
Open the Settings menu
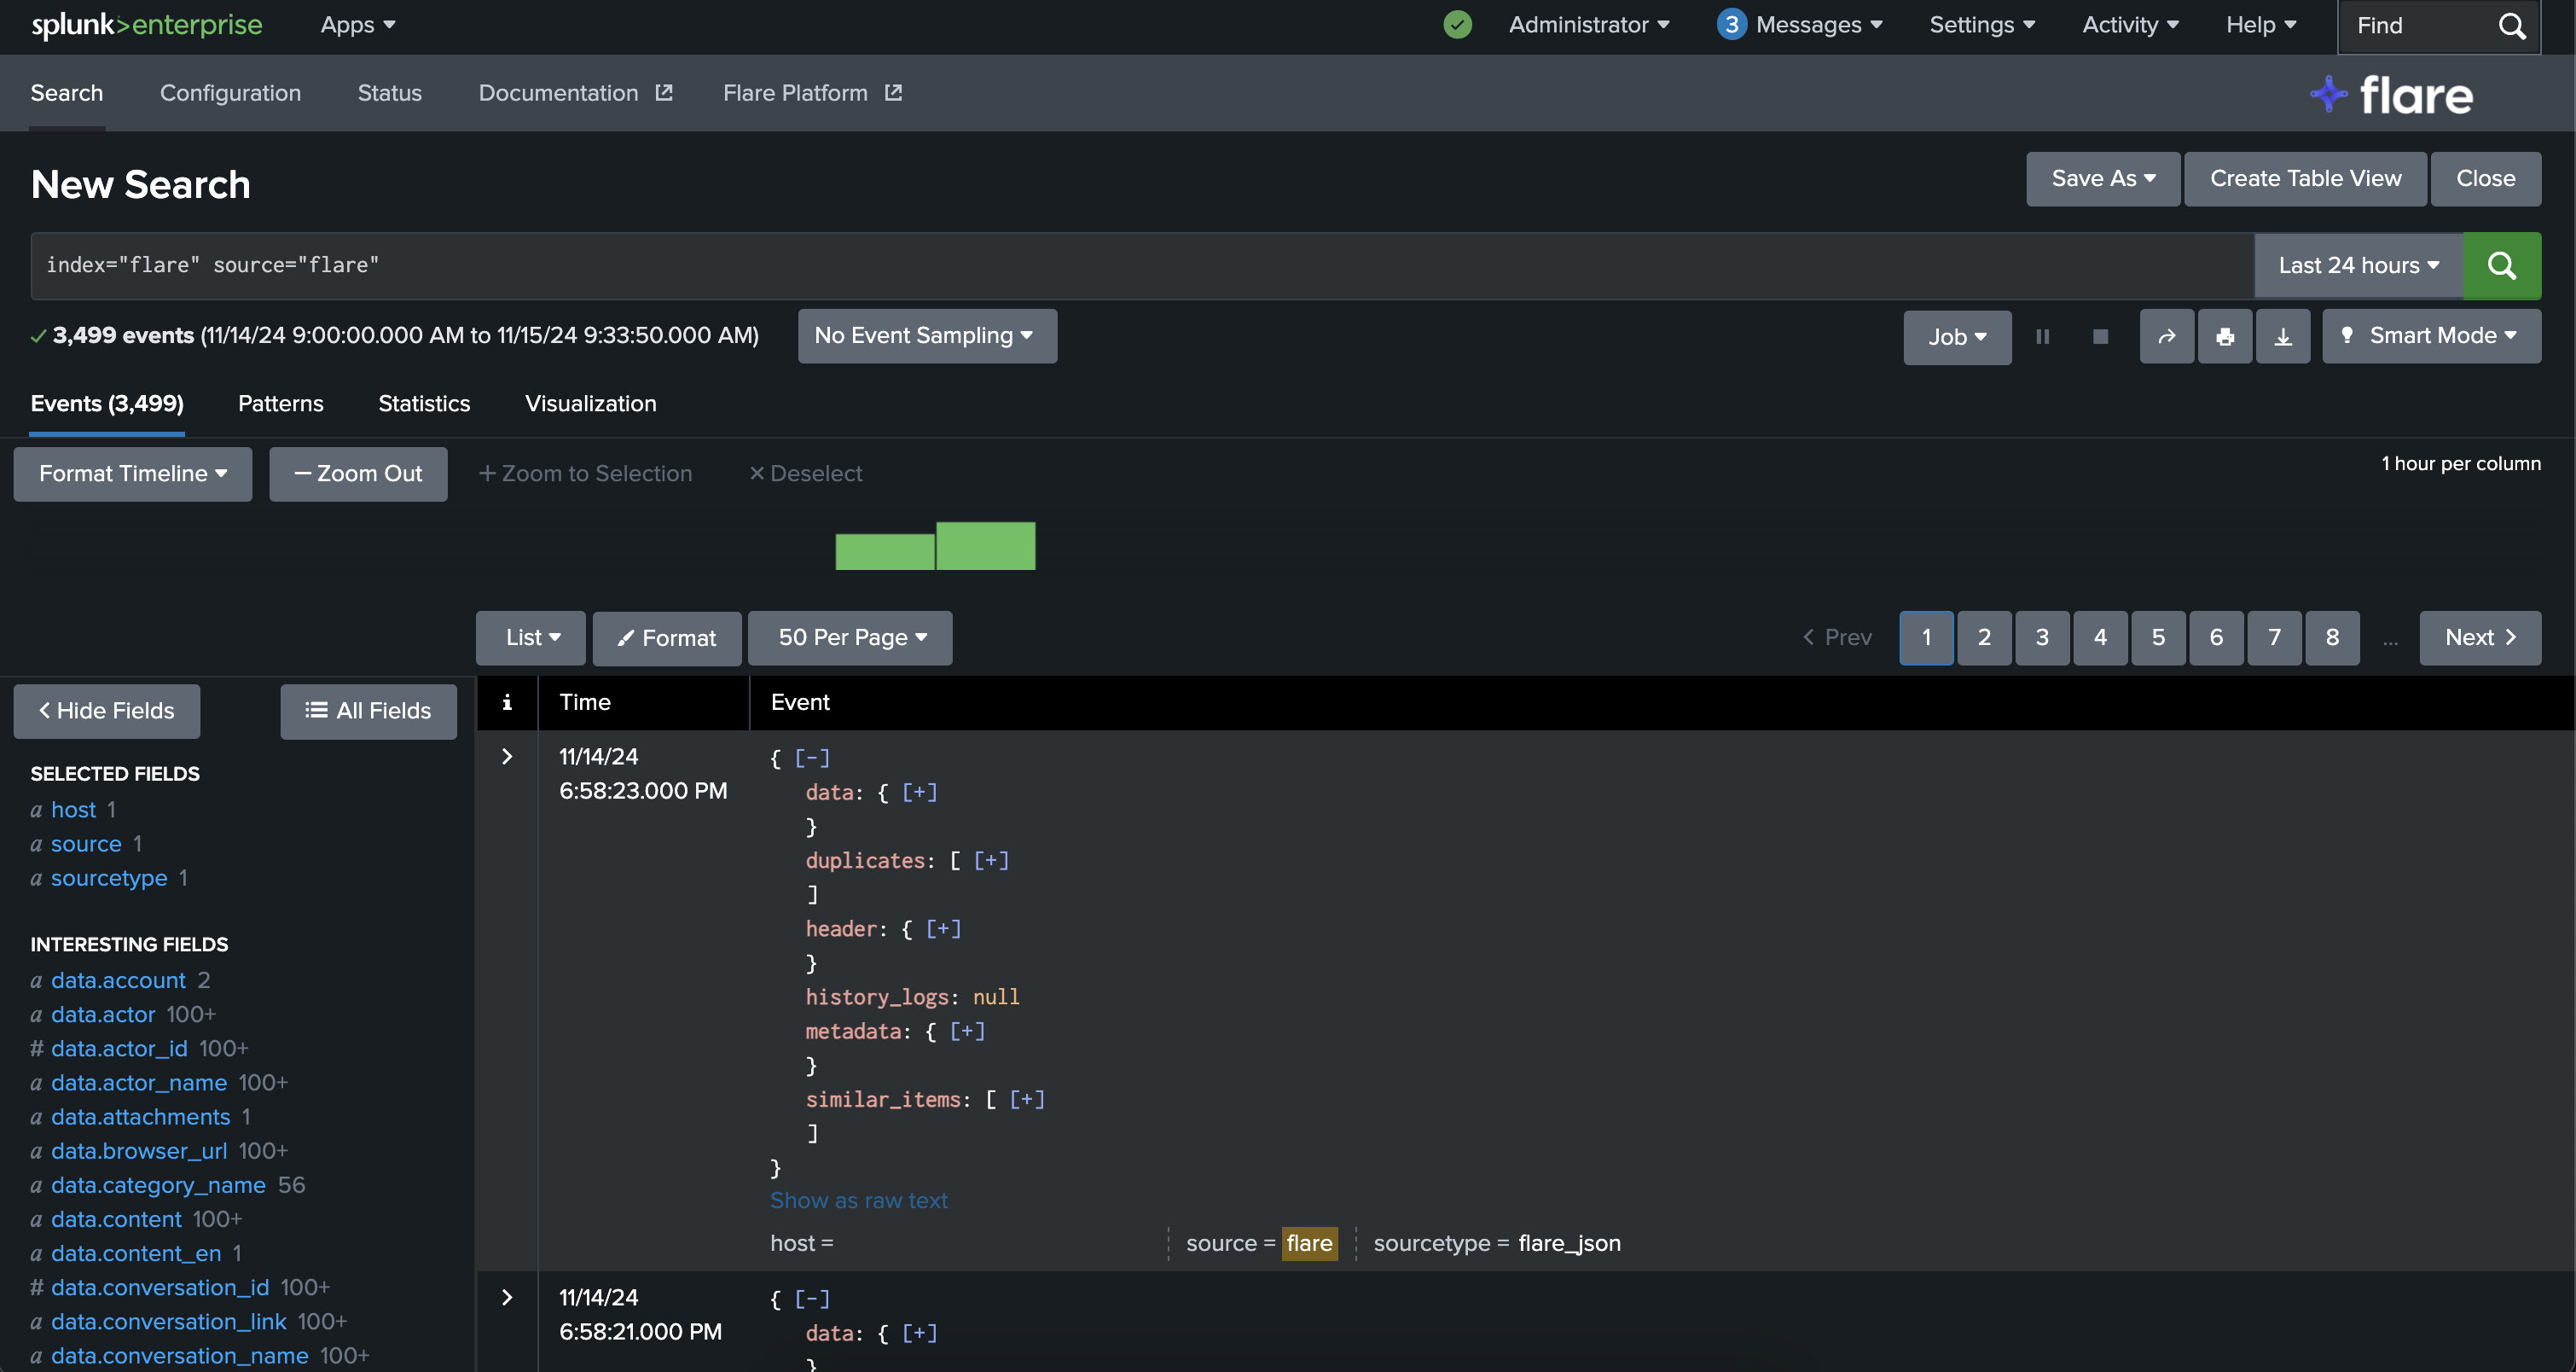[1981, 25]
